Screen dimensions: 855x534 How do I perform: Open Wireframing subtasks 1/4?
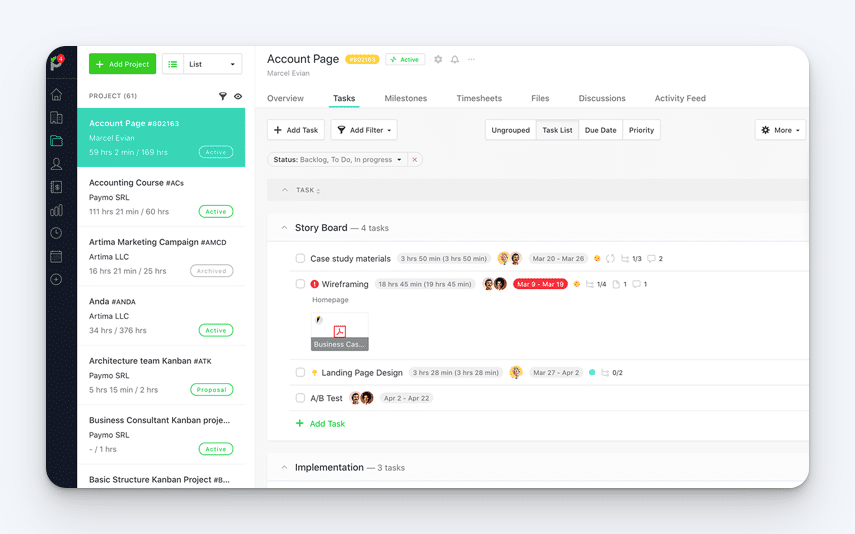[x=596, y=284]
